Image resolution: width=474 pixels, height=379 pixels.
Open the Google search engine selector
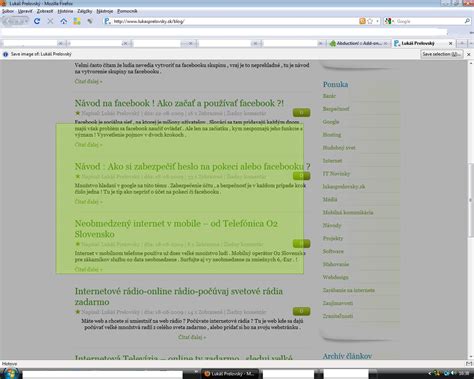pos(388,21)
